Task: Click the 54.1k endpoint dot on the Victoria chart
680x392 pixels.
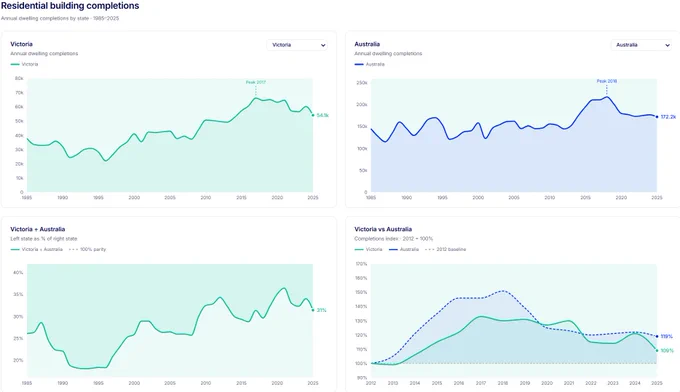Action: (313, 115)
